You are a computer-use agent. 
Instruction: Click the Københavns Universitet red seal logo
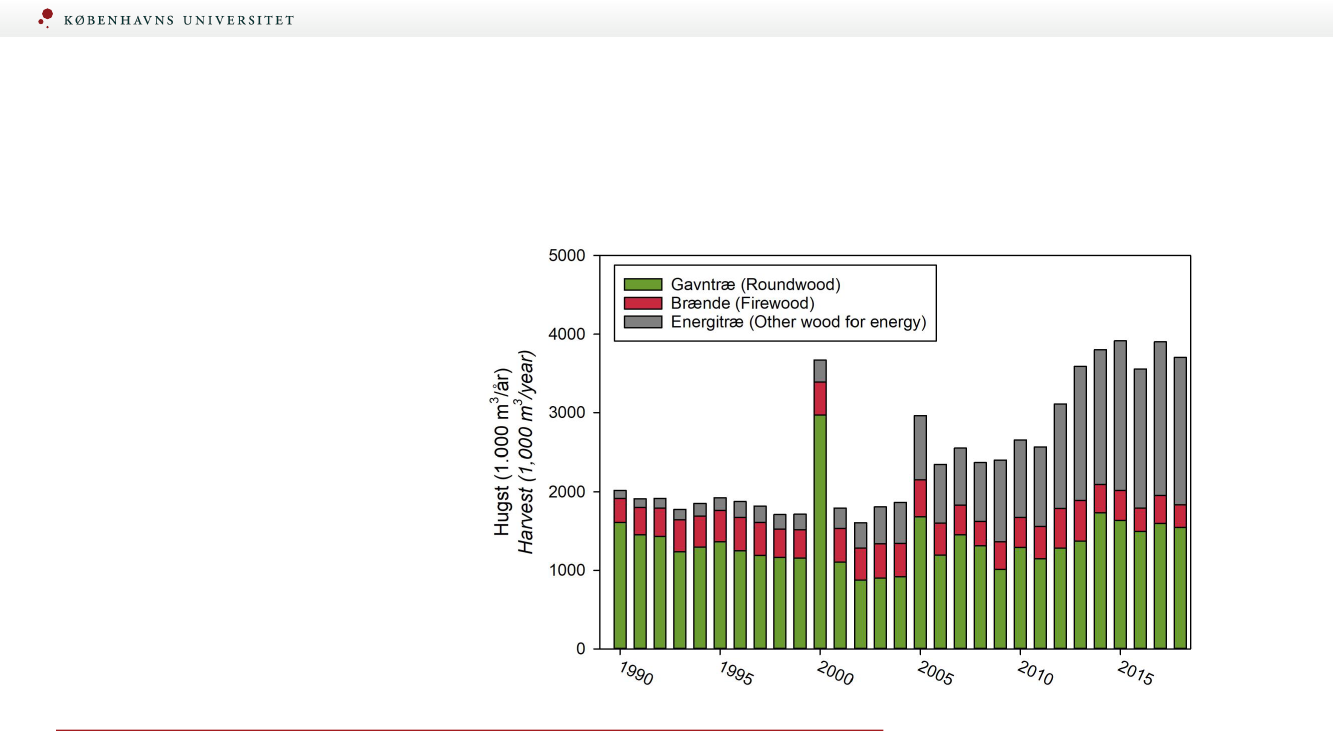(x=45, y=18)
